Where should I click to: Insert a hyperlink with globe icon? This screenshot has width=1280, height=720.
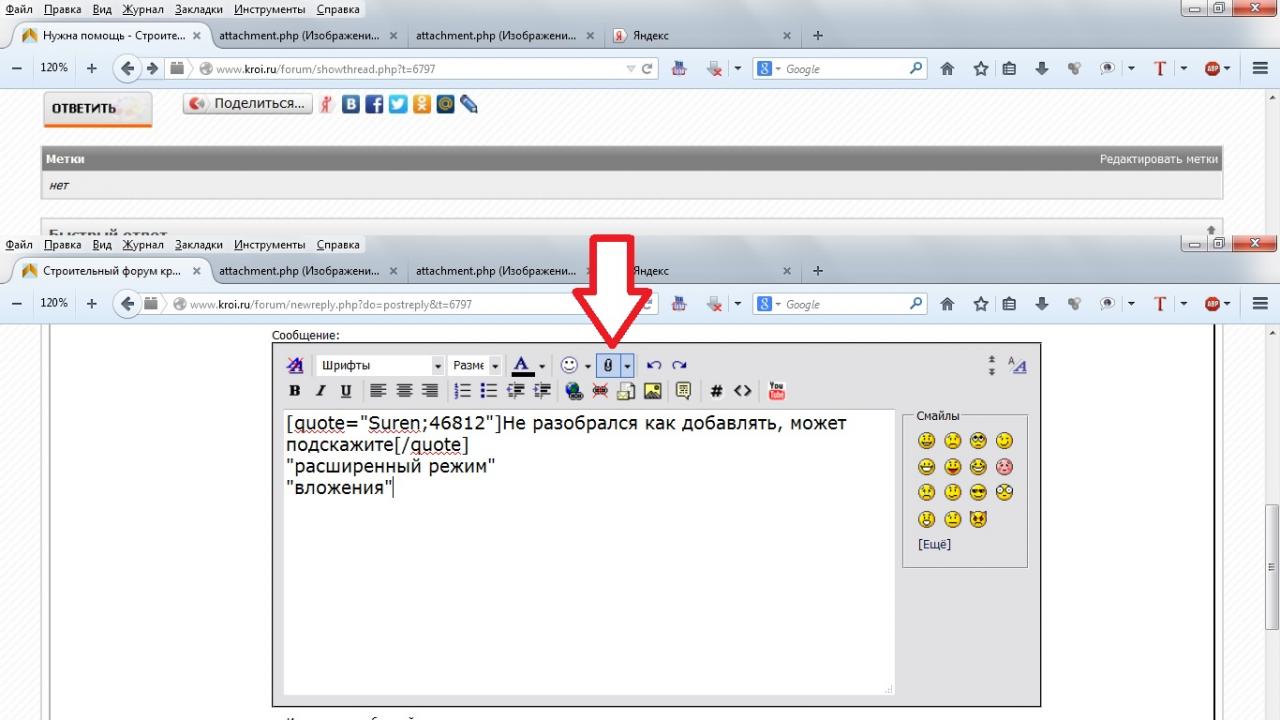tap(573, 391)
